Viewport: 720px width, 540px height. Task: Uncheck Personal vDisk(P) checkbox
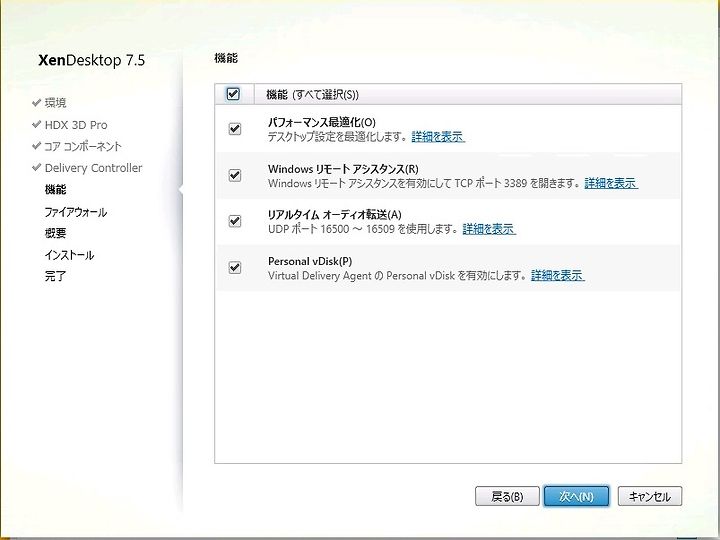(235, 267)
